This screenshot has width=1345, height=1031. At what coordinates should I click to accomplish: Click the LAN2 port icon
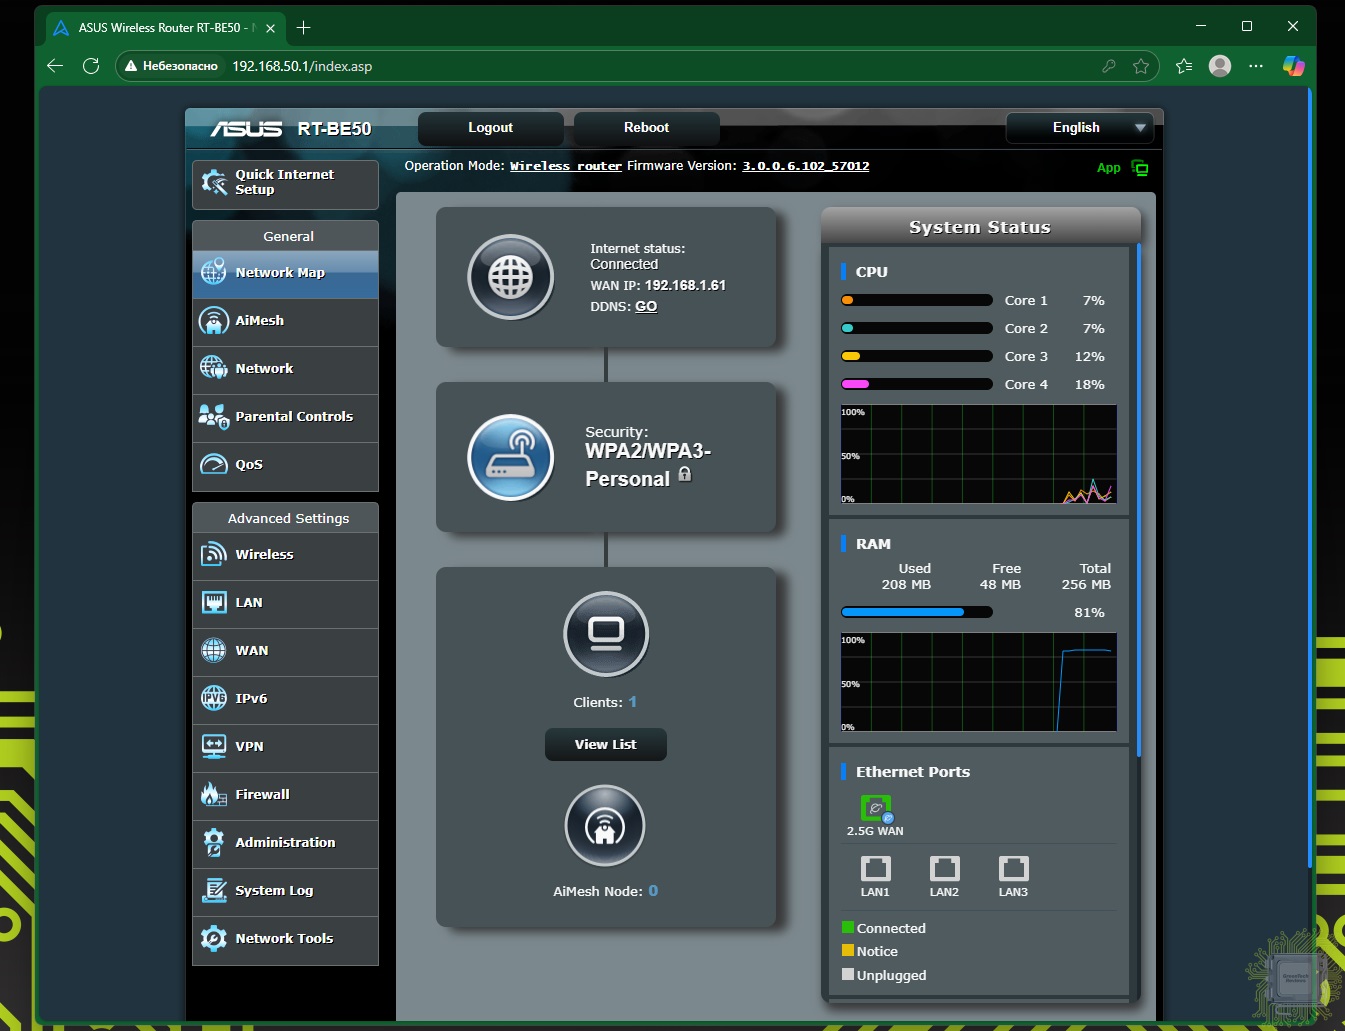point(944,868)
